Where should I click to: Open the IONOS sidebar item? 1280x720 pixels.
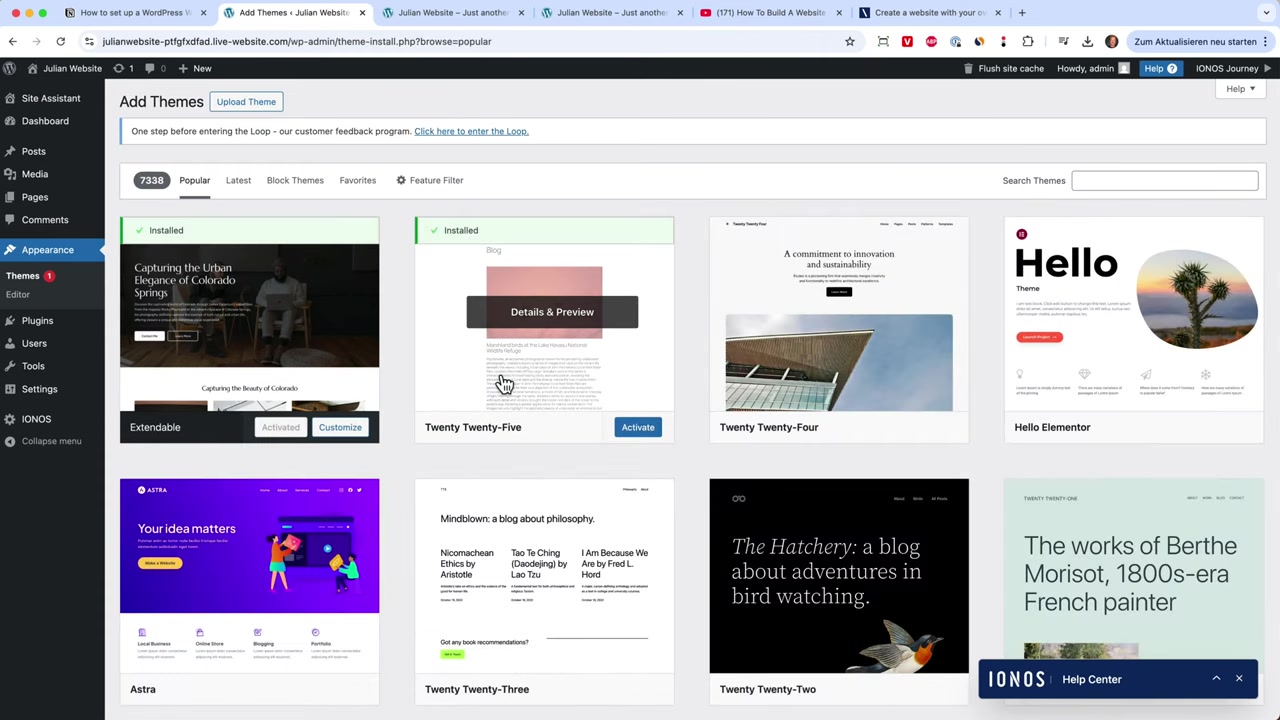36,419
